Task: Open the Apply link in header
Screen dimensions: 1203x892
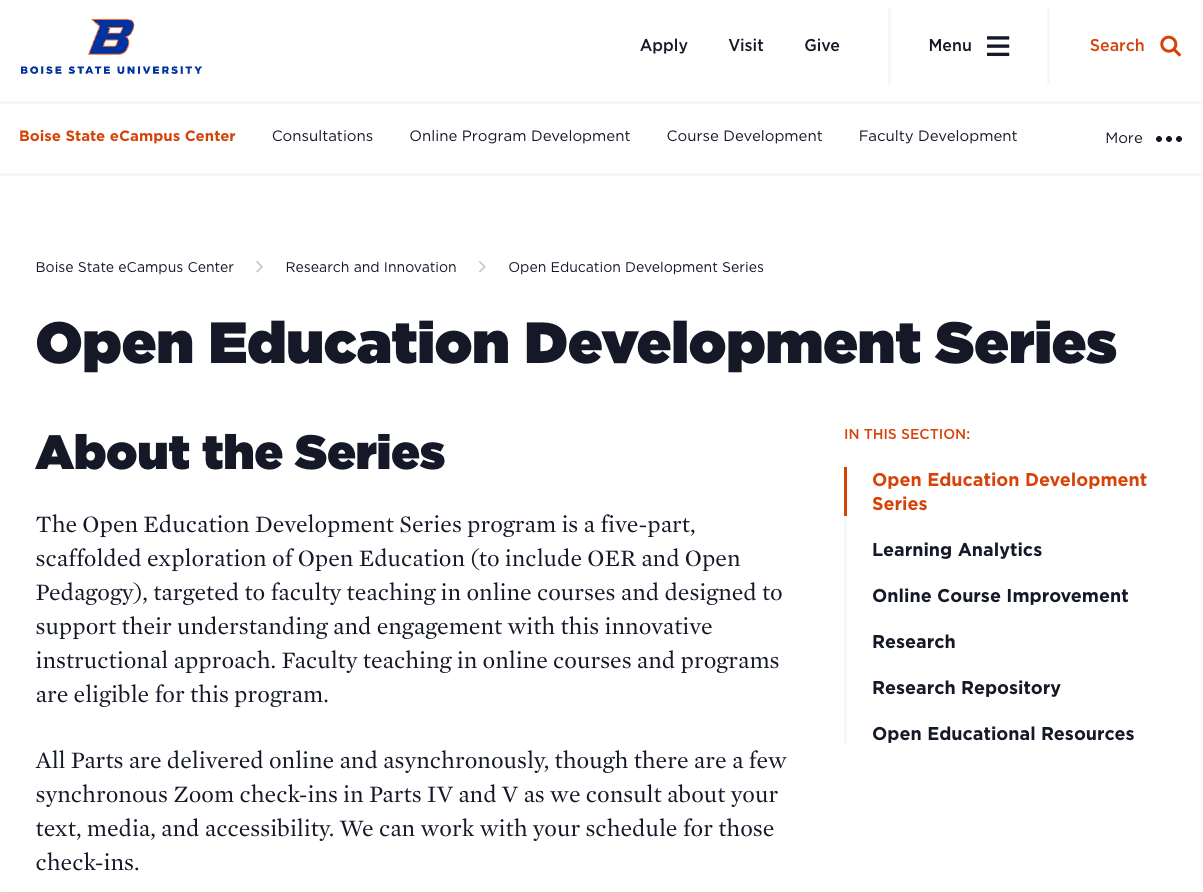Action: (663, 46)
